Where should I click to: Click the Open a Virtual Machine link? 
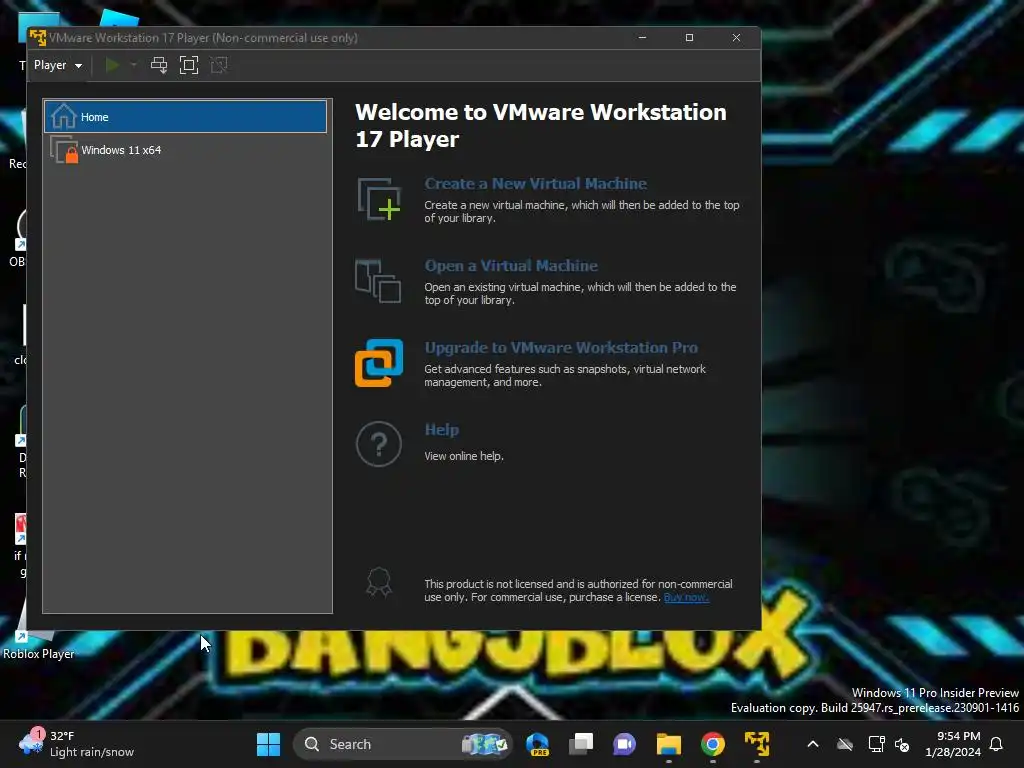pyautogui.click(x=511, y=266)
